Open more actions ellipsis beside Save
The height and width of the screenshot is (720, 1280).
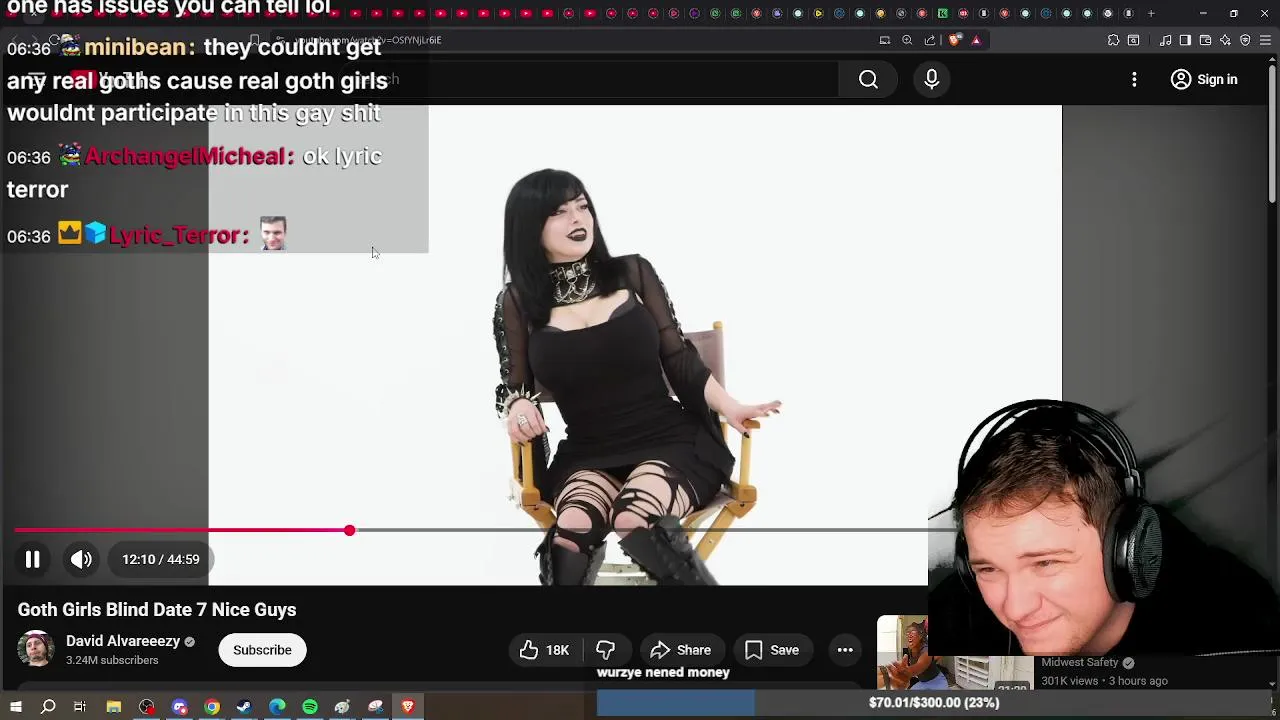click(845, 650)
